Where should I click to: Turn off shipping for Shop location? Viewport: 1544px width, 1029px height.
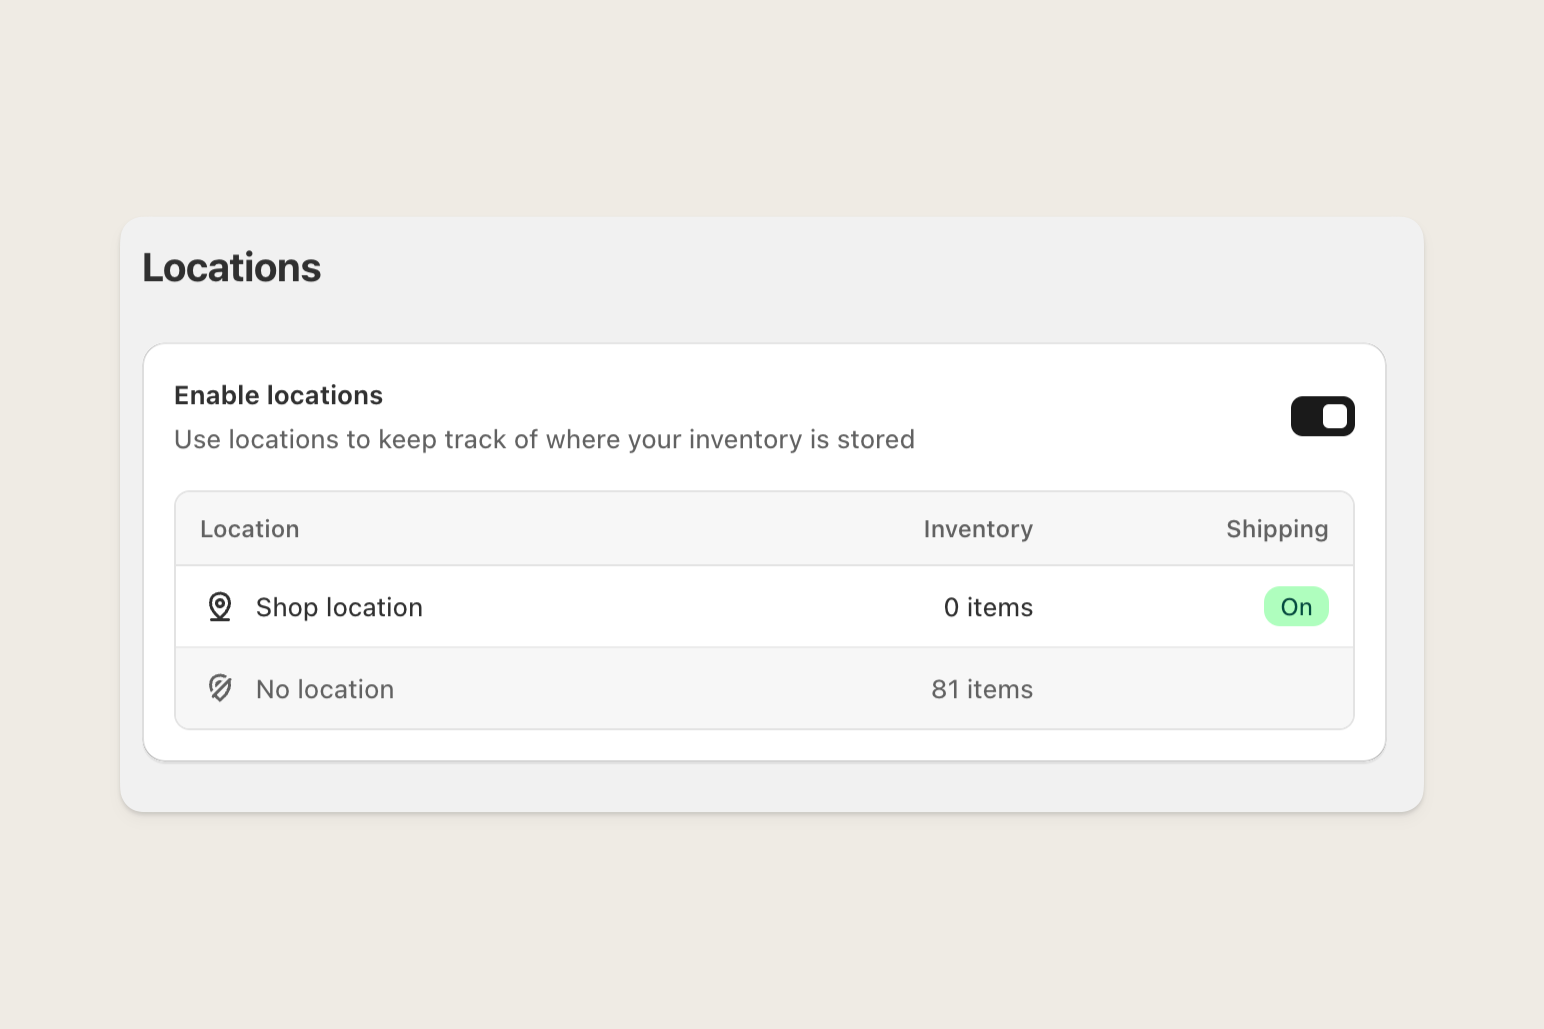coord(1296,606)
